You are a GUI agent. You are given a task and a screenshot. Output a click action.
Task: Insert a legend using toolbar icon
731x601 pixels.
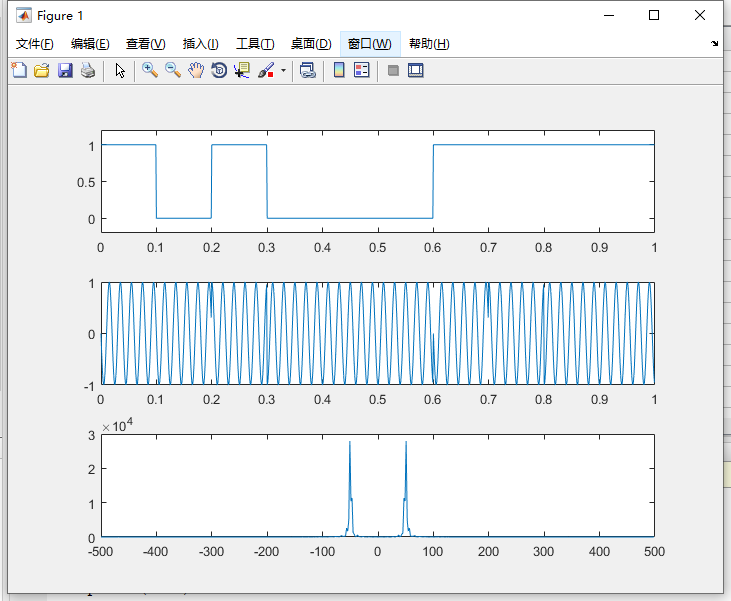coord(362,70)
